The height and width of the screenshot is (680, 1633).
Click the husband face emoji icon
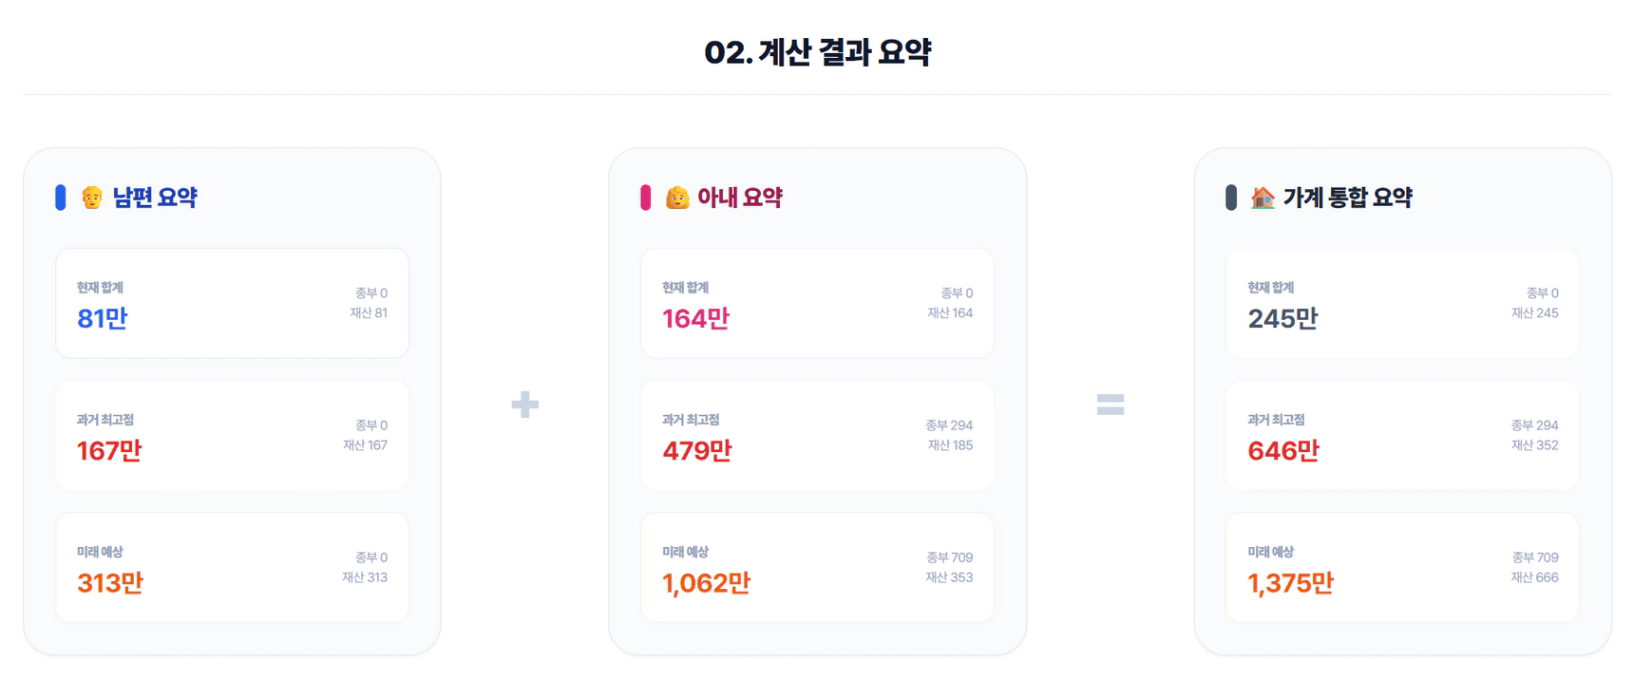(92, 198)
